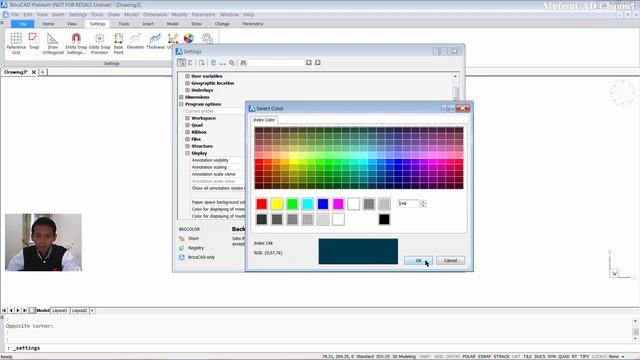The height and width of the screenshot is (360, 640).
Task: Toggle ORTHO in status bar
Action: [453, 356]
